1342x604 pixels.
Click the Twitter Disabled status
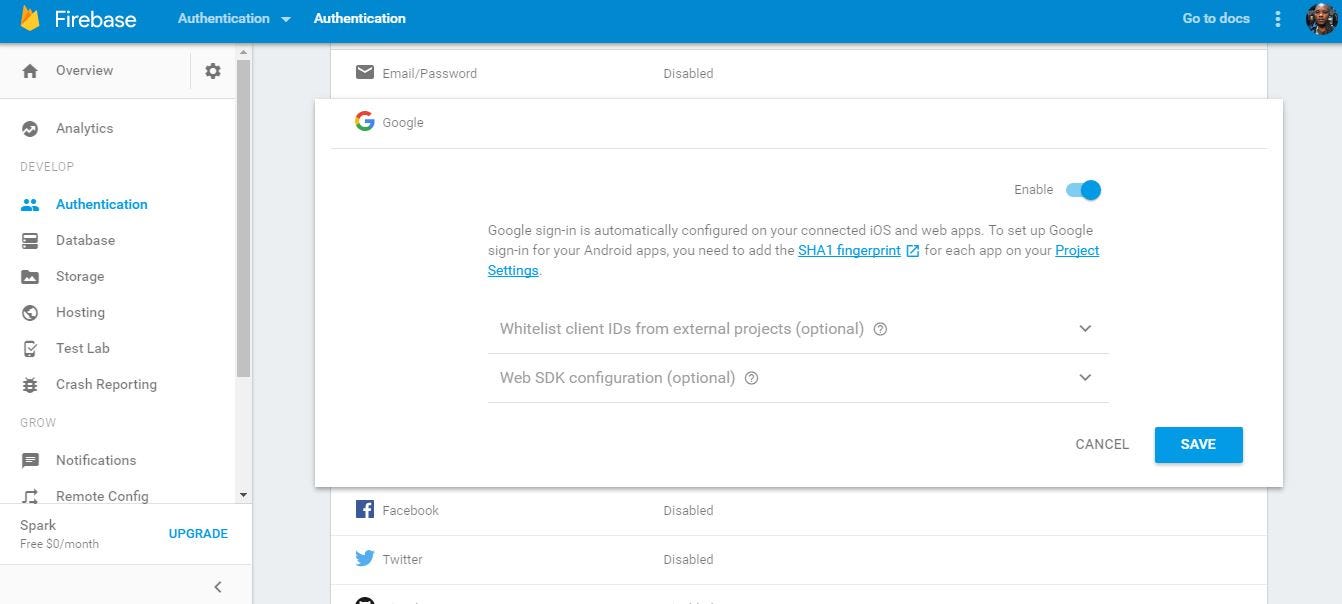[x=688, y=559]
